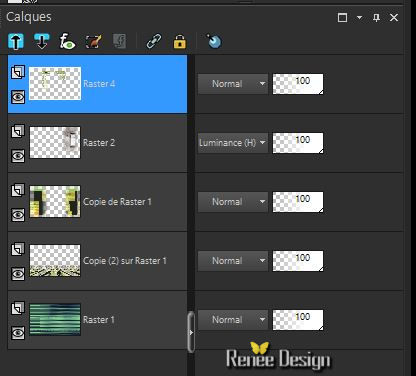Click the greyed layer styles icon
Screen dimensions: 416x376
click(x=119, y=42)
